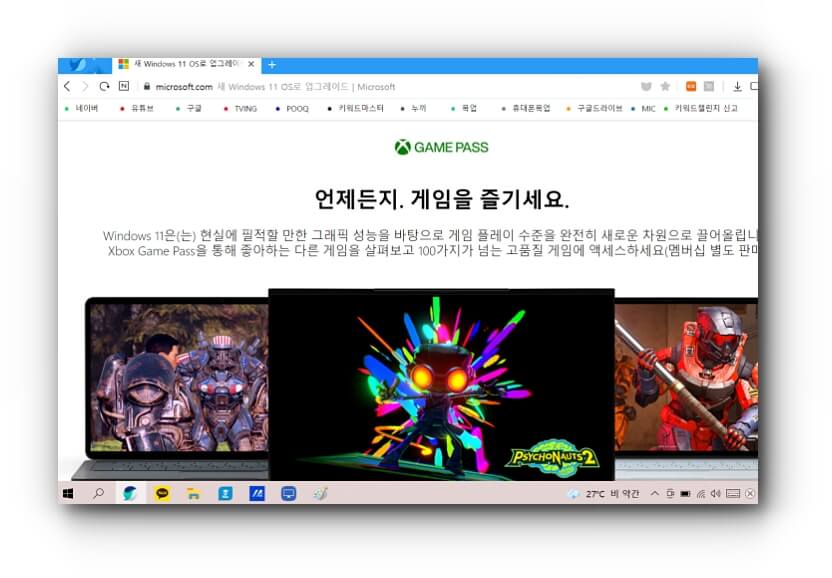The height and width of the screenshot is (578, 832).
Task: Click the red Halo Spartan laptop image
Action: [x=686, y=377]
